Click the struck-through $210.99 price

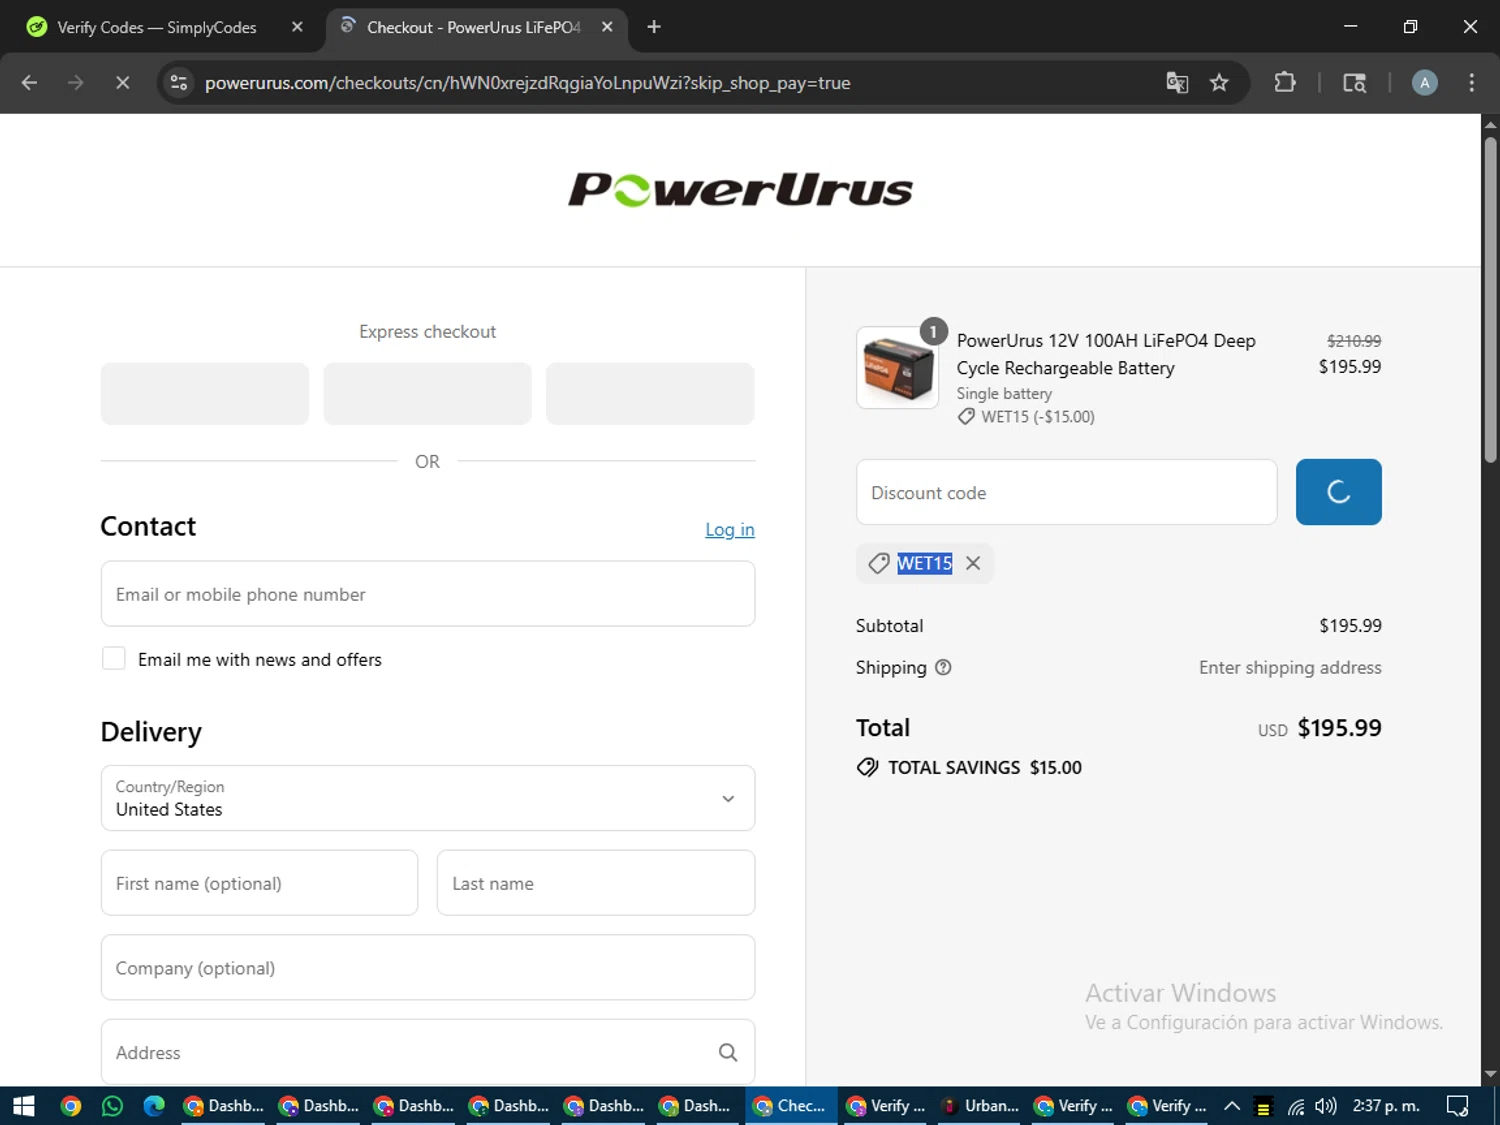[1354, 341]
